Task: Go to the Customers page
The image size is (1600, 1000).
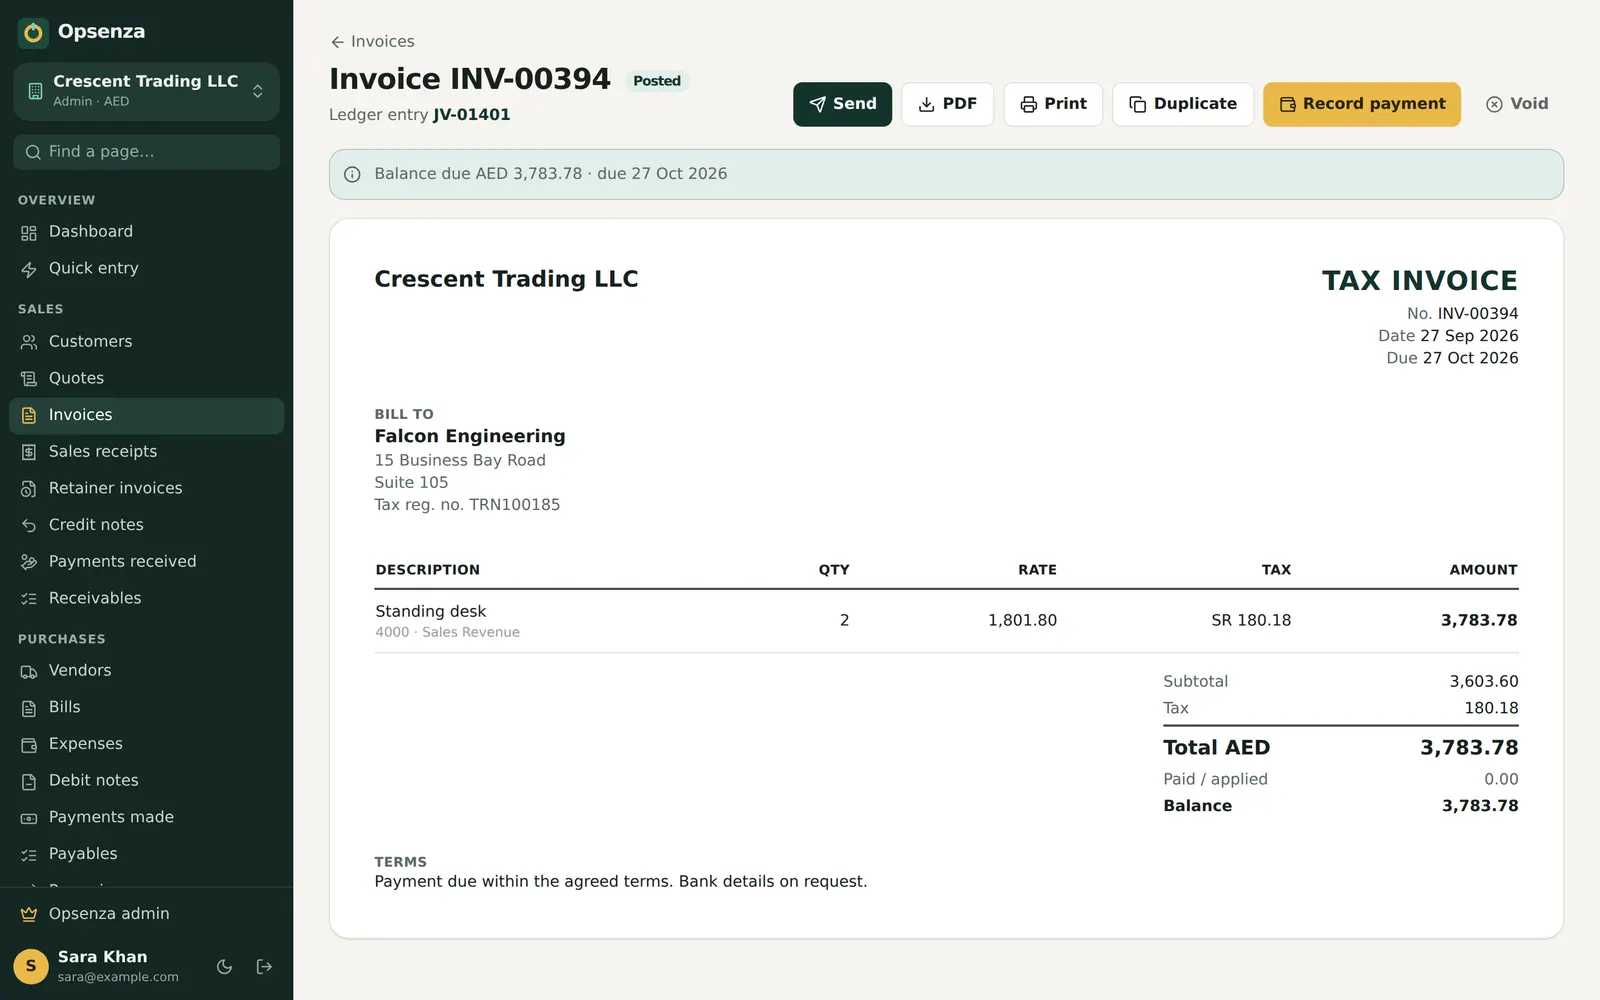Action: (x=146, y=342)
